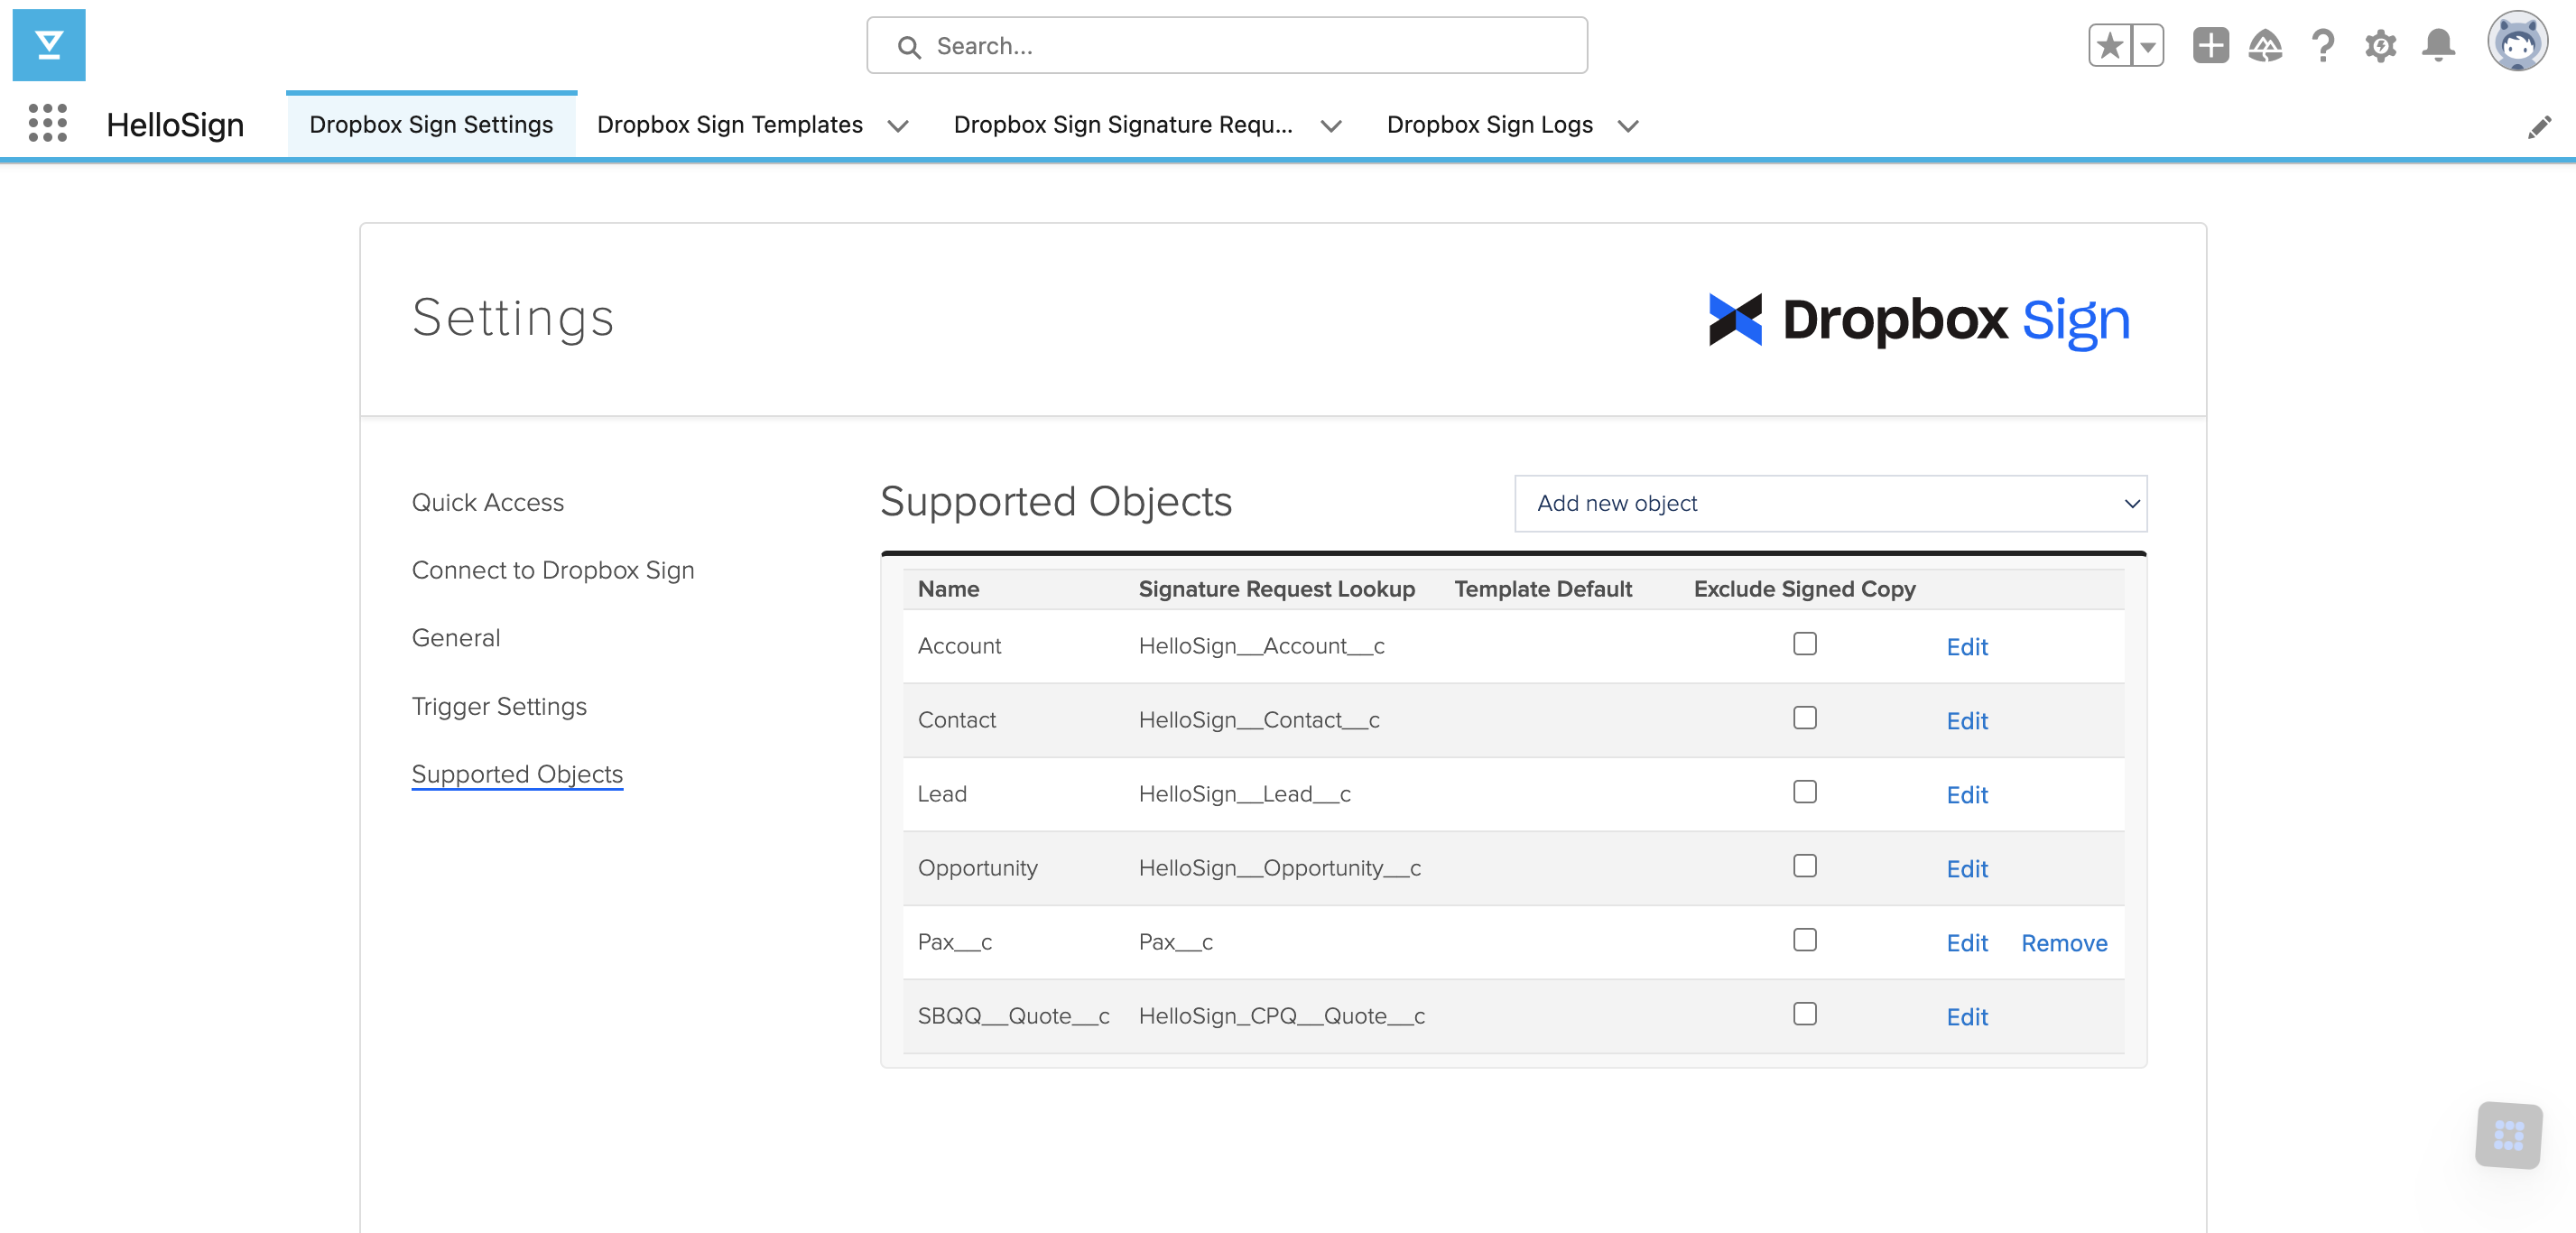Enable Exclude Signed Copy for Pax__c
Screen dimensions: 2576x1233
[1804, 940]
